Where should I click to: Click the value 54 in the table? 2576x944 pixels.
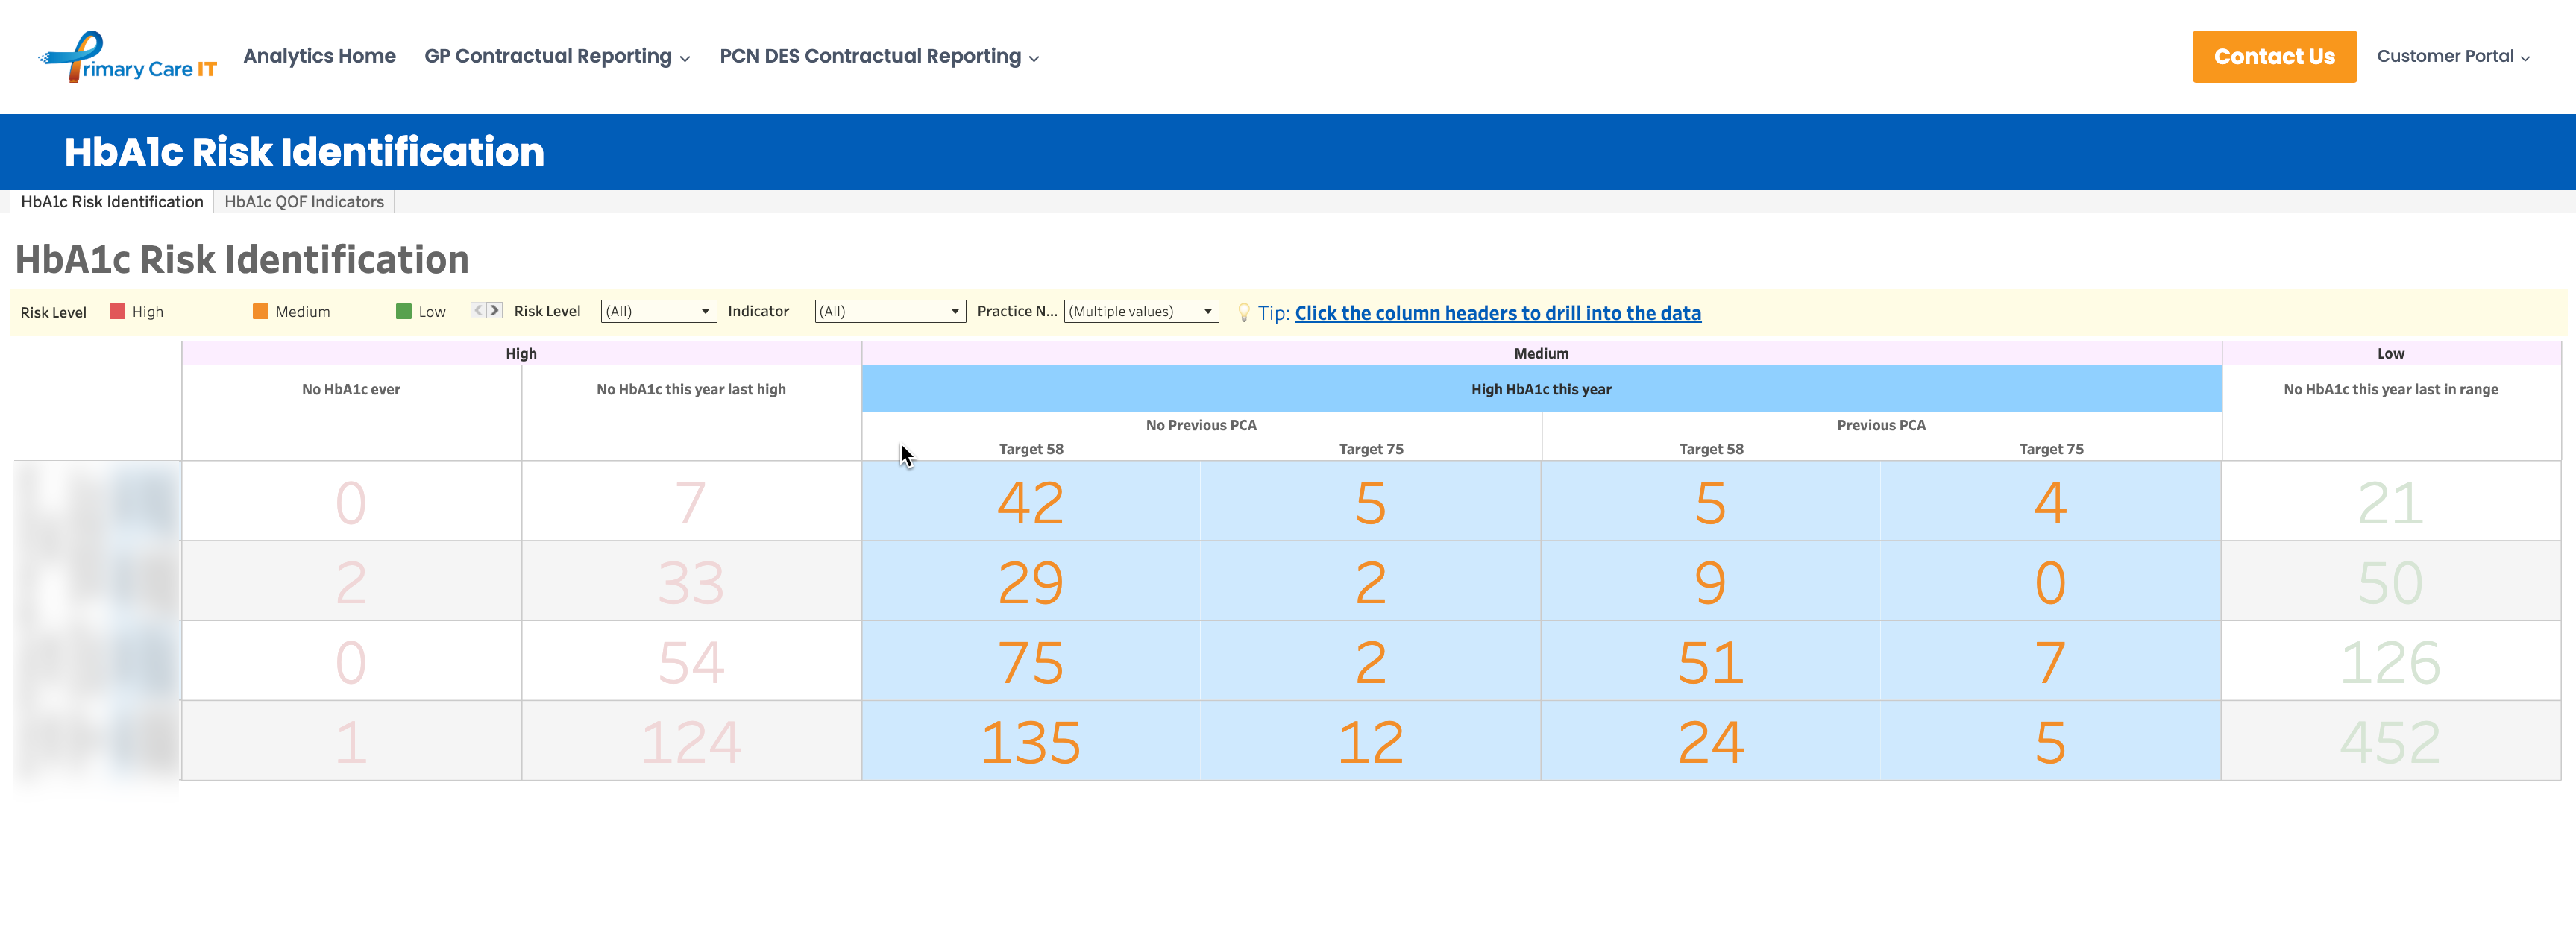pyautogui.click(x=691, y=663)
